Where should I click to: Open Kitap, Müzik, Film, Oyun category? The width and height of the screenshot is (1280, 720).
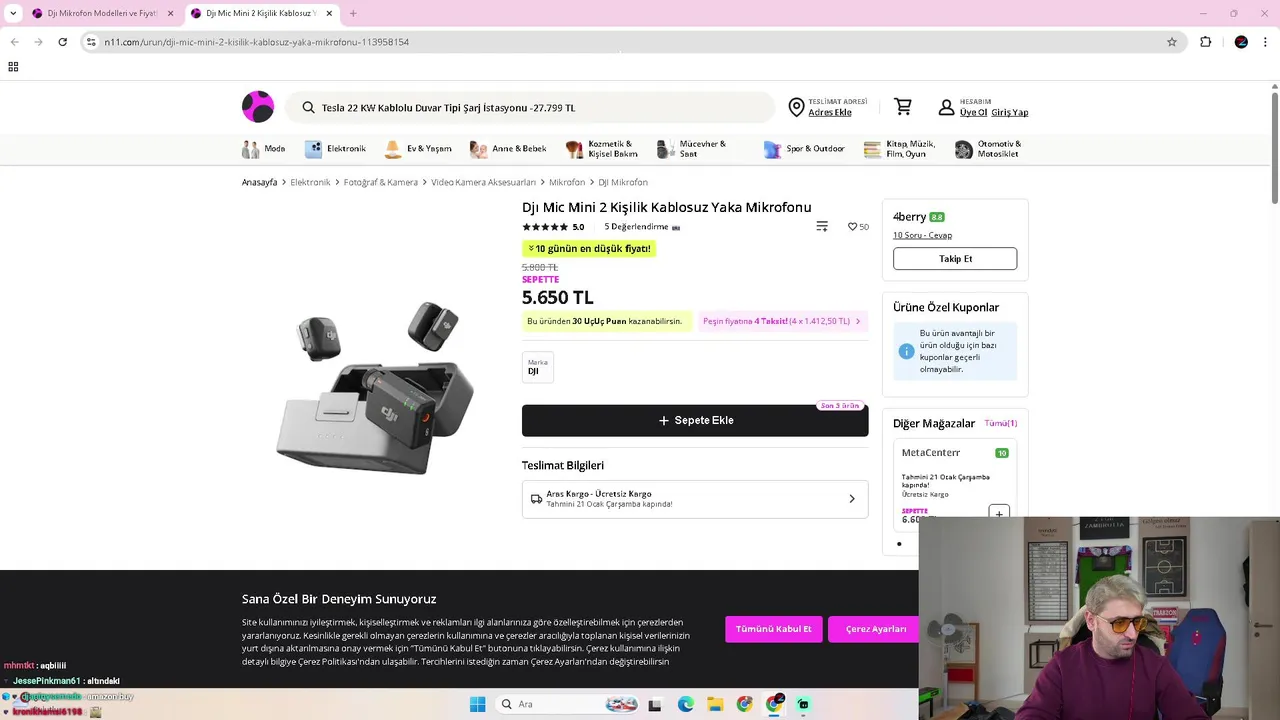click(900, 149)
